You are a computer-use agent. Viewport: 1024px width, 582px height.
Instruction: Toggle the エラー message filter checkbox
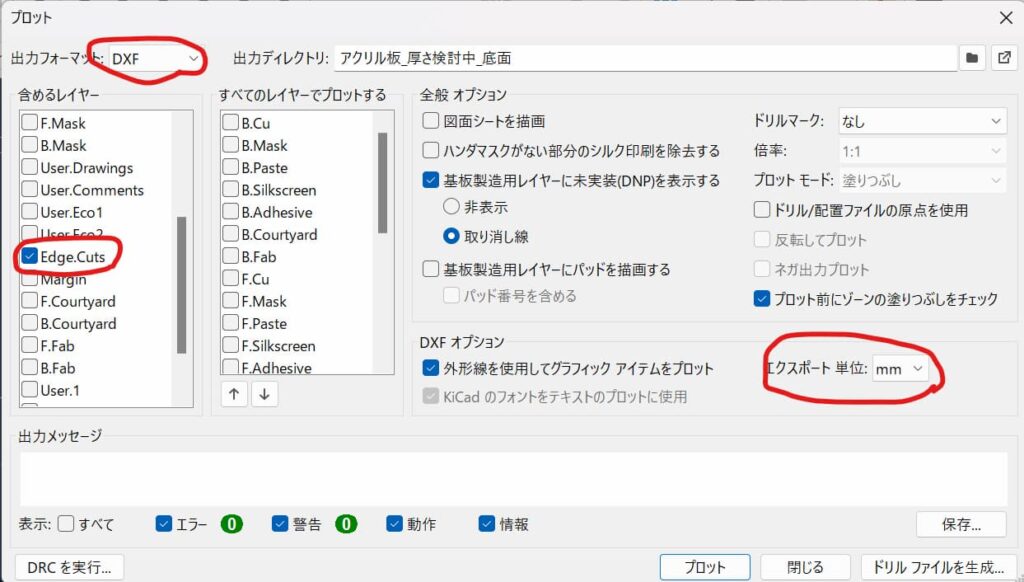click(164, 523)
